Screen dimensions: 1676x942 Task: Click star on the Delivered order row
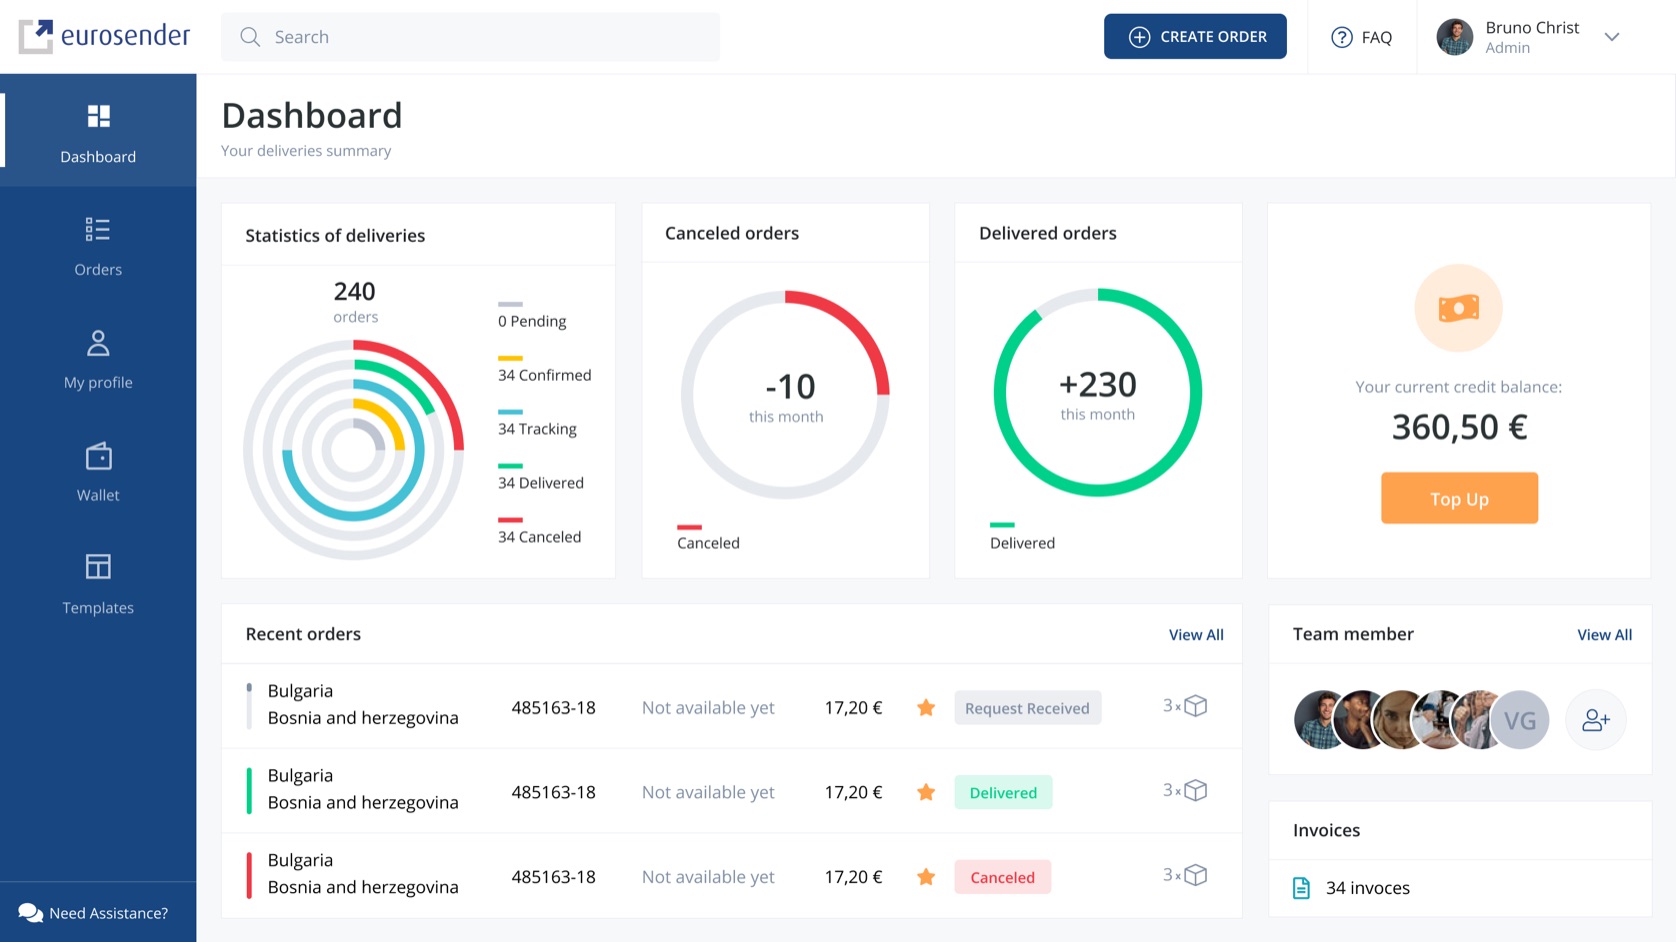[926, 792]
